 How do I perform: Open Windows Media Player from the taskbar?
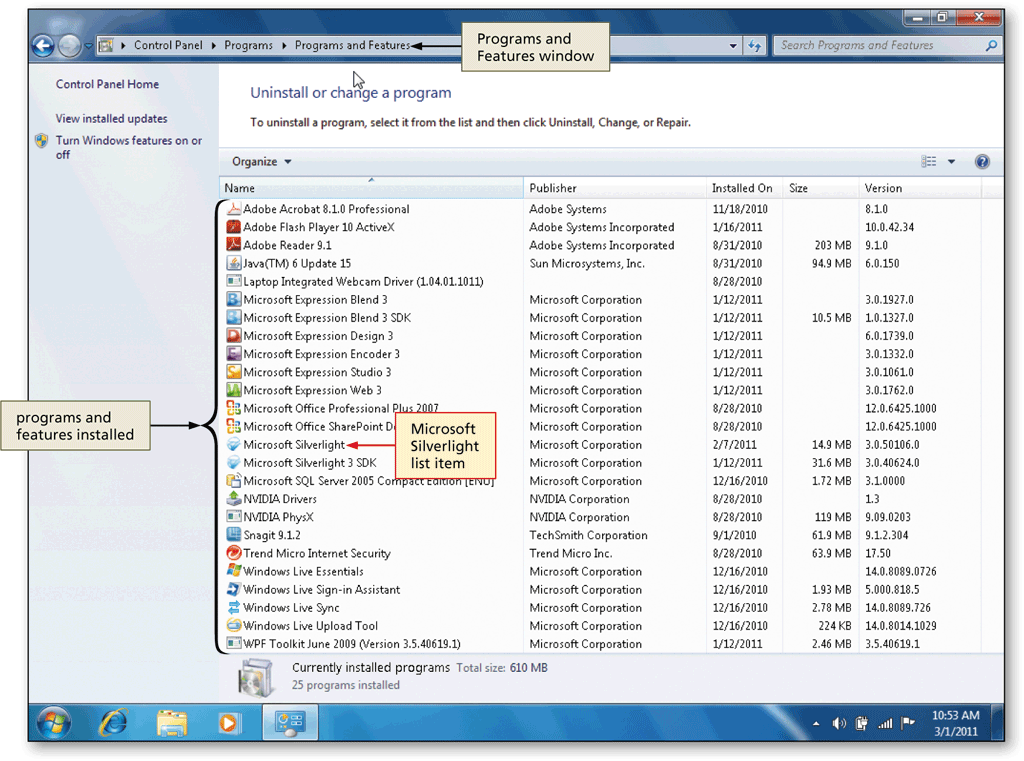229,722
